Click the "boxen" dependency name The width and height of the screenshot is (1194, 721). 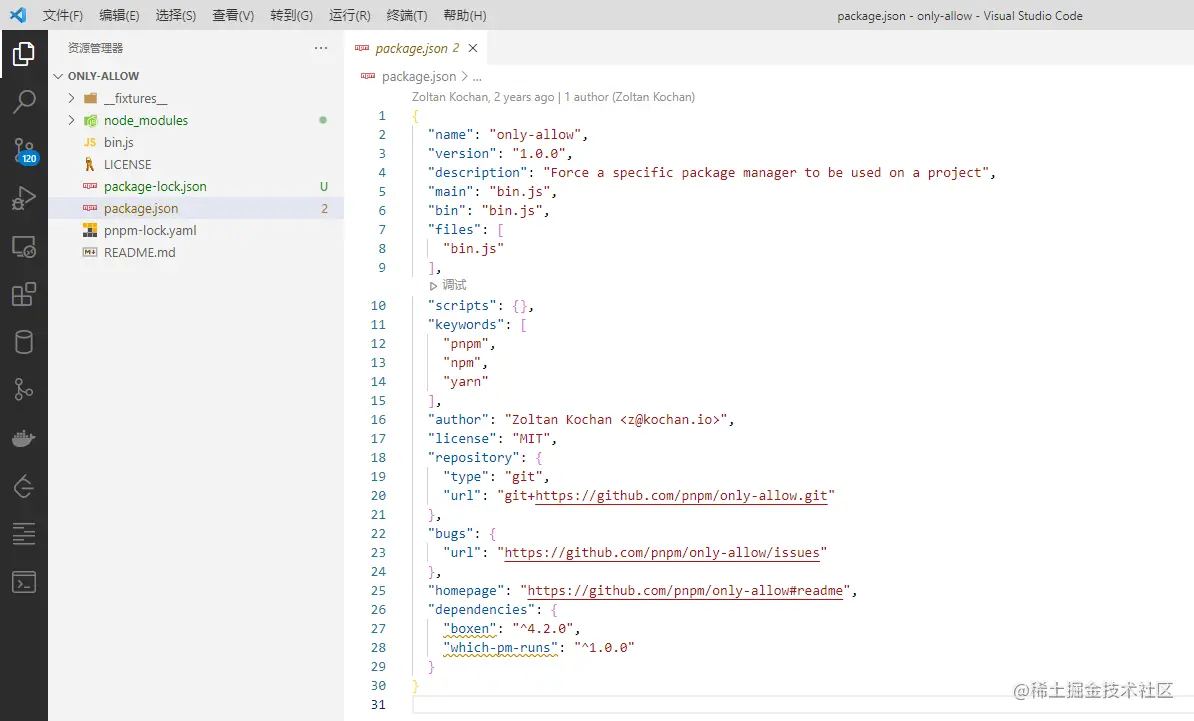point(469,629)
